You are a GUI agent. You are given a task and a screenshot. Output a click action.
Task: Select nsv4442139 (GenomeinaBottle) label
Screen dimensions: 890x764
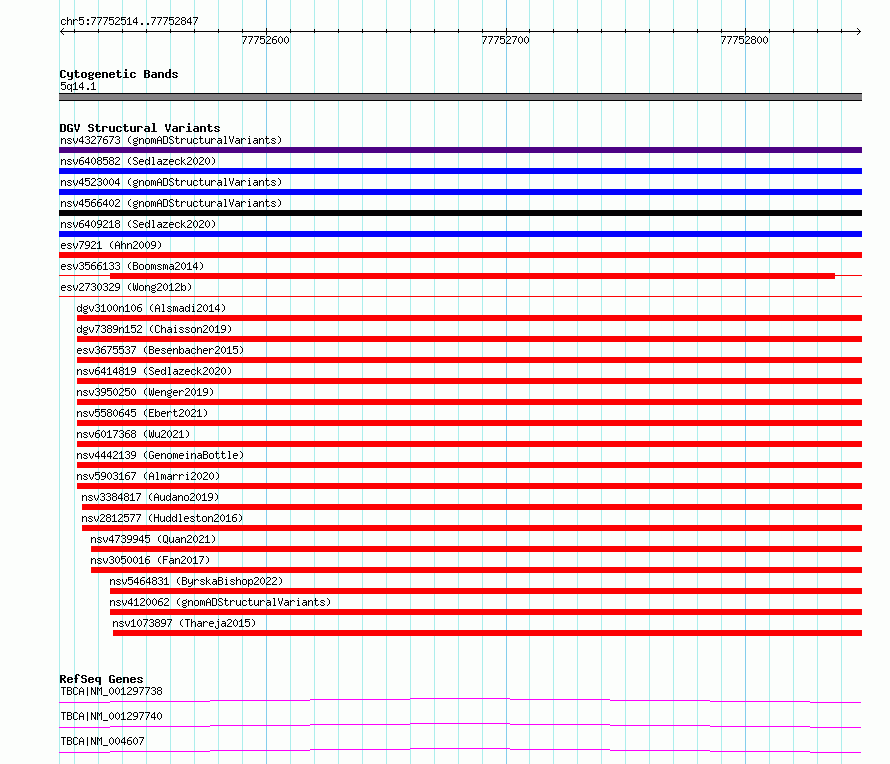coord(160,455)
